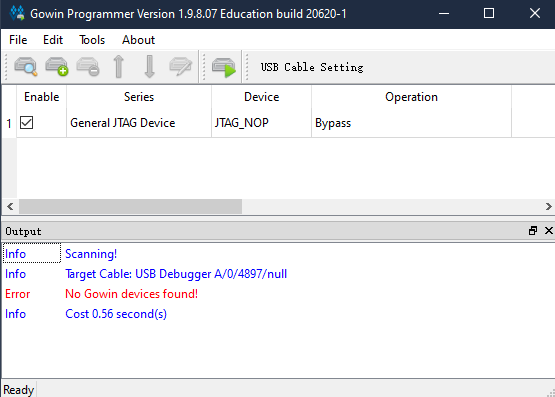Select the Bypass operation cell
Screen dimensions: 555x397
(x=411, y=123)
